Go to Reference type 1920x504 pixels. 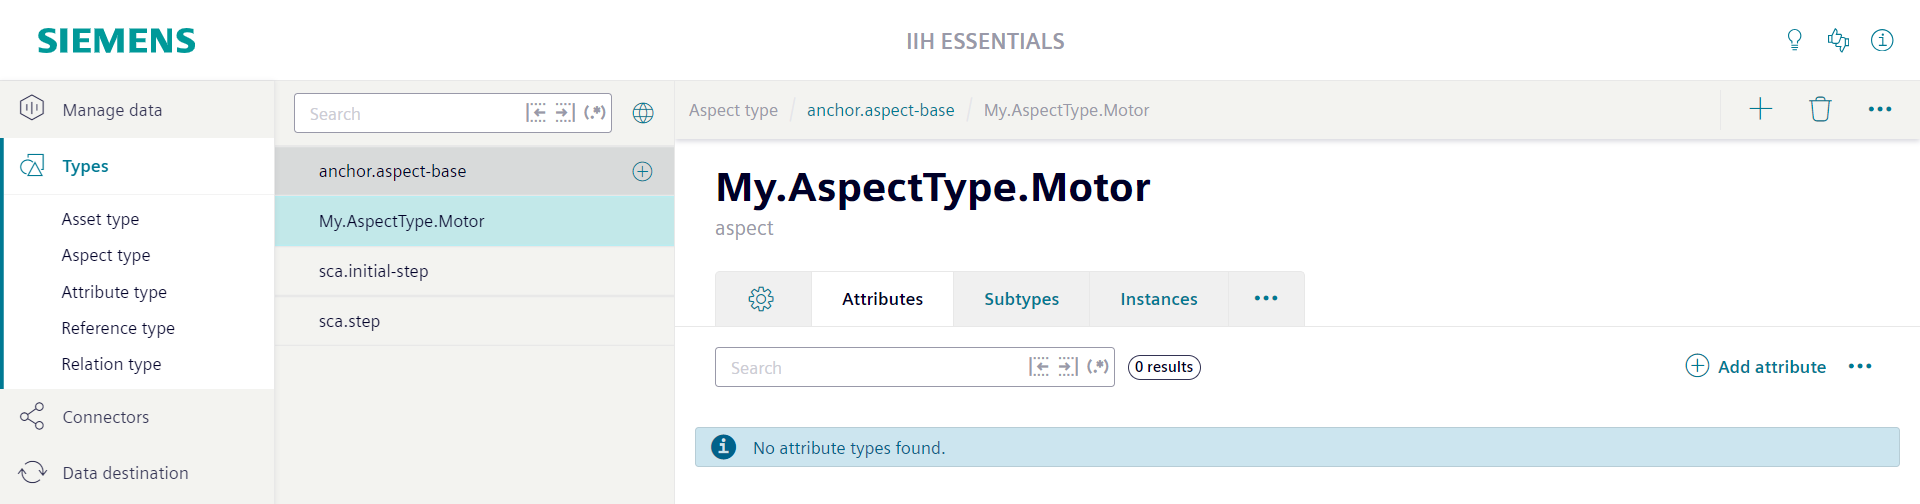(118, 328)
